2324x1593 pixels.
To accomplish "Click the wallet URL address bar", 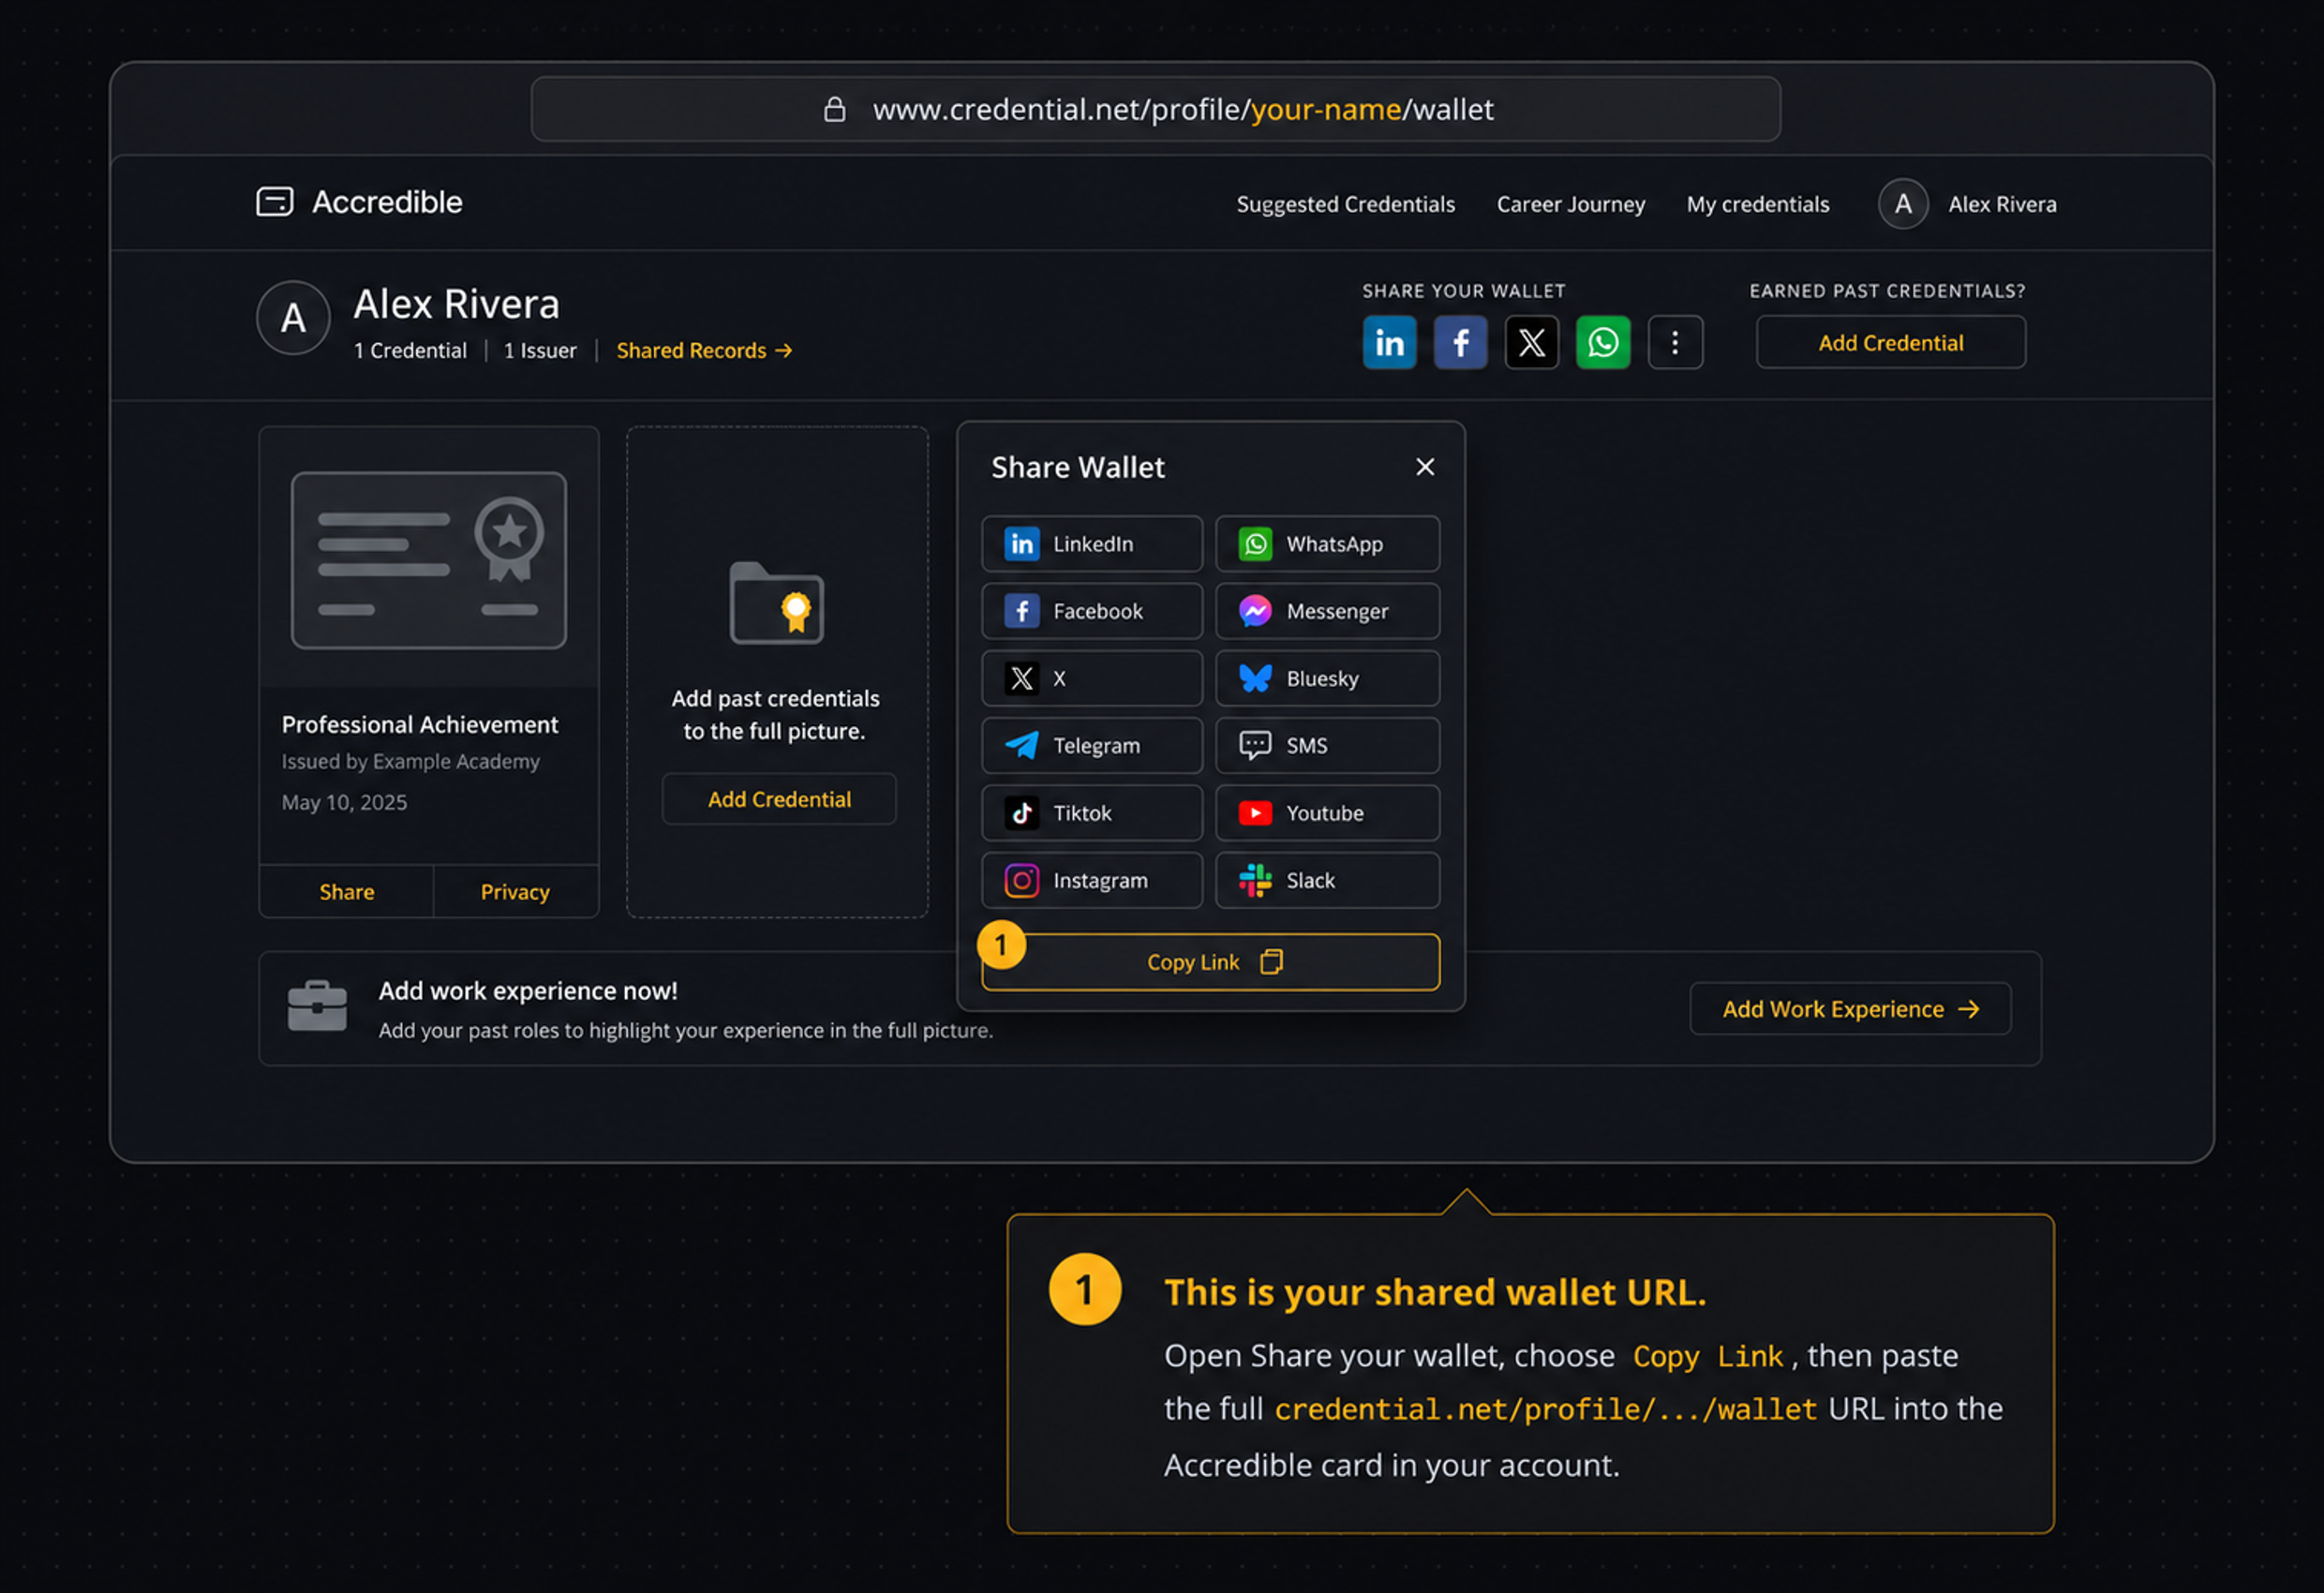I will (x=1155, y=109).
